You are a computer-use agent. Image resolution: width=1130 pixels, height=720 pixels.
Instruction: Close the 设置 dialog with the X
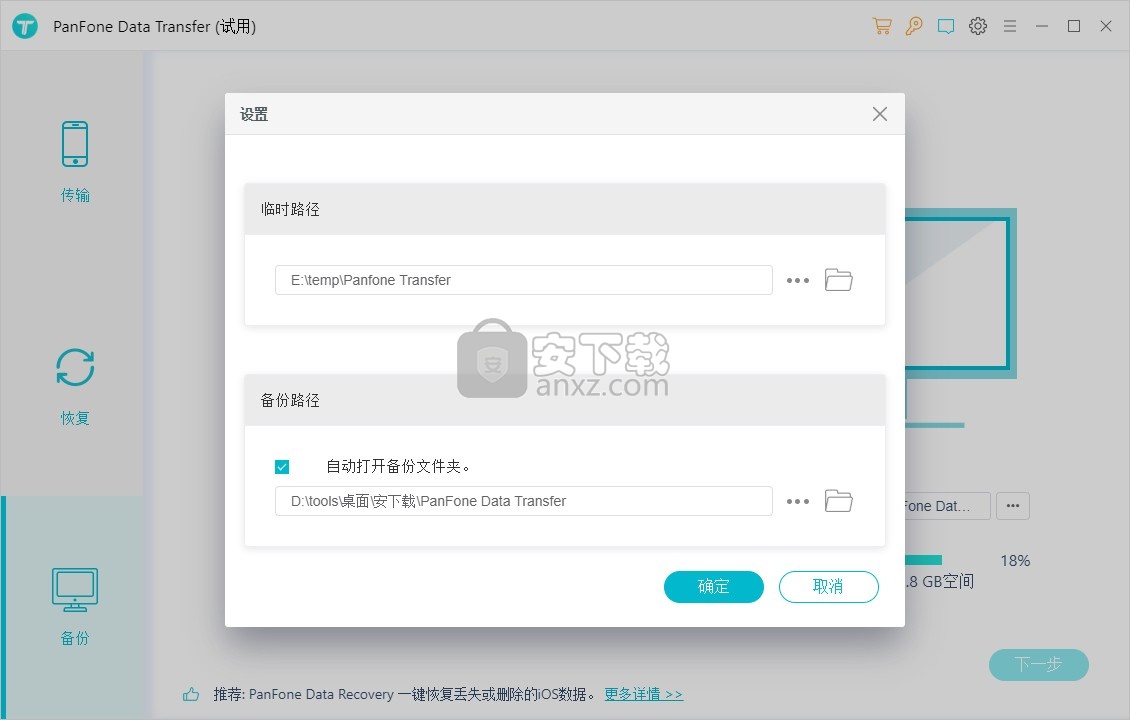880,114
